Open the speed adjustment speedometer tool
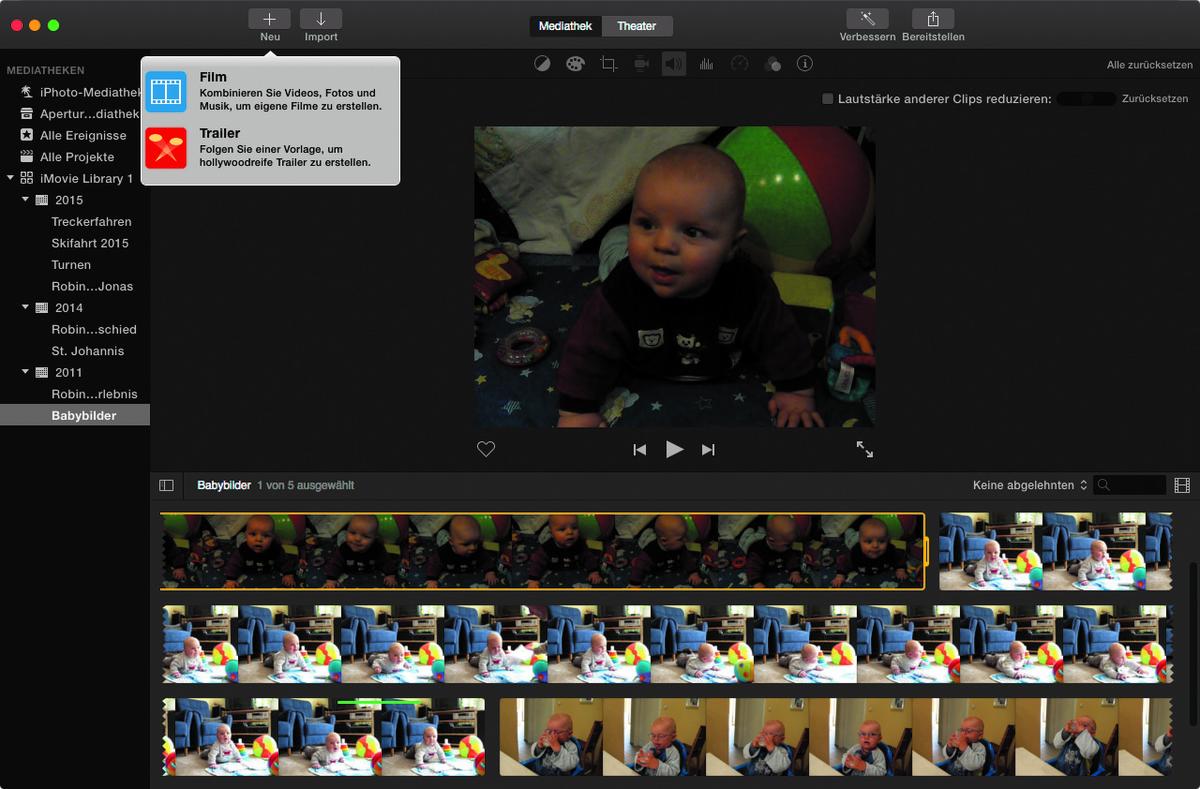Screen dimensions: 1200x789 coord(740,64)
